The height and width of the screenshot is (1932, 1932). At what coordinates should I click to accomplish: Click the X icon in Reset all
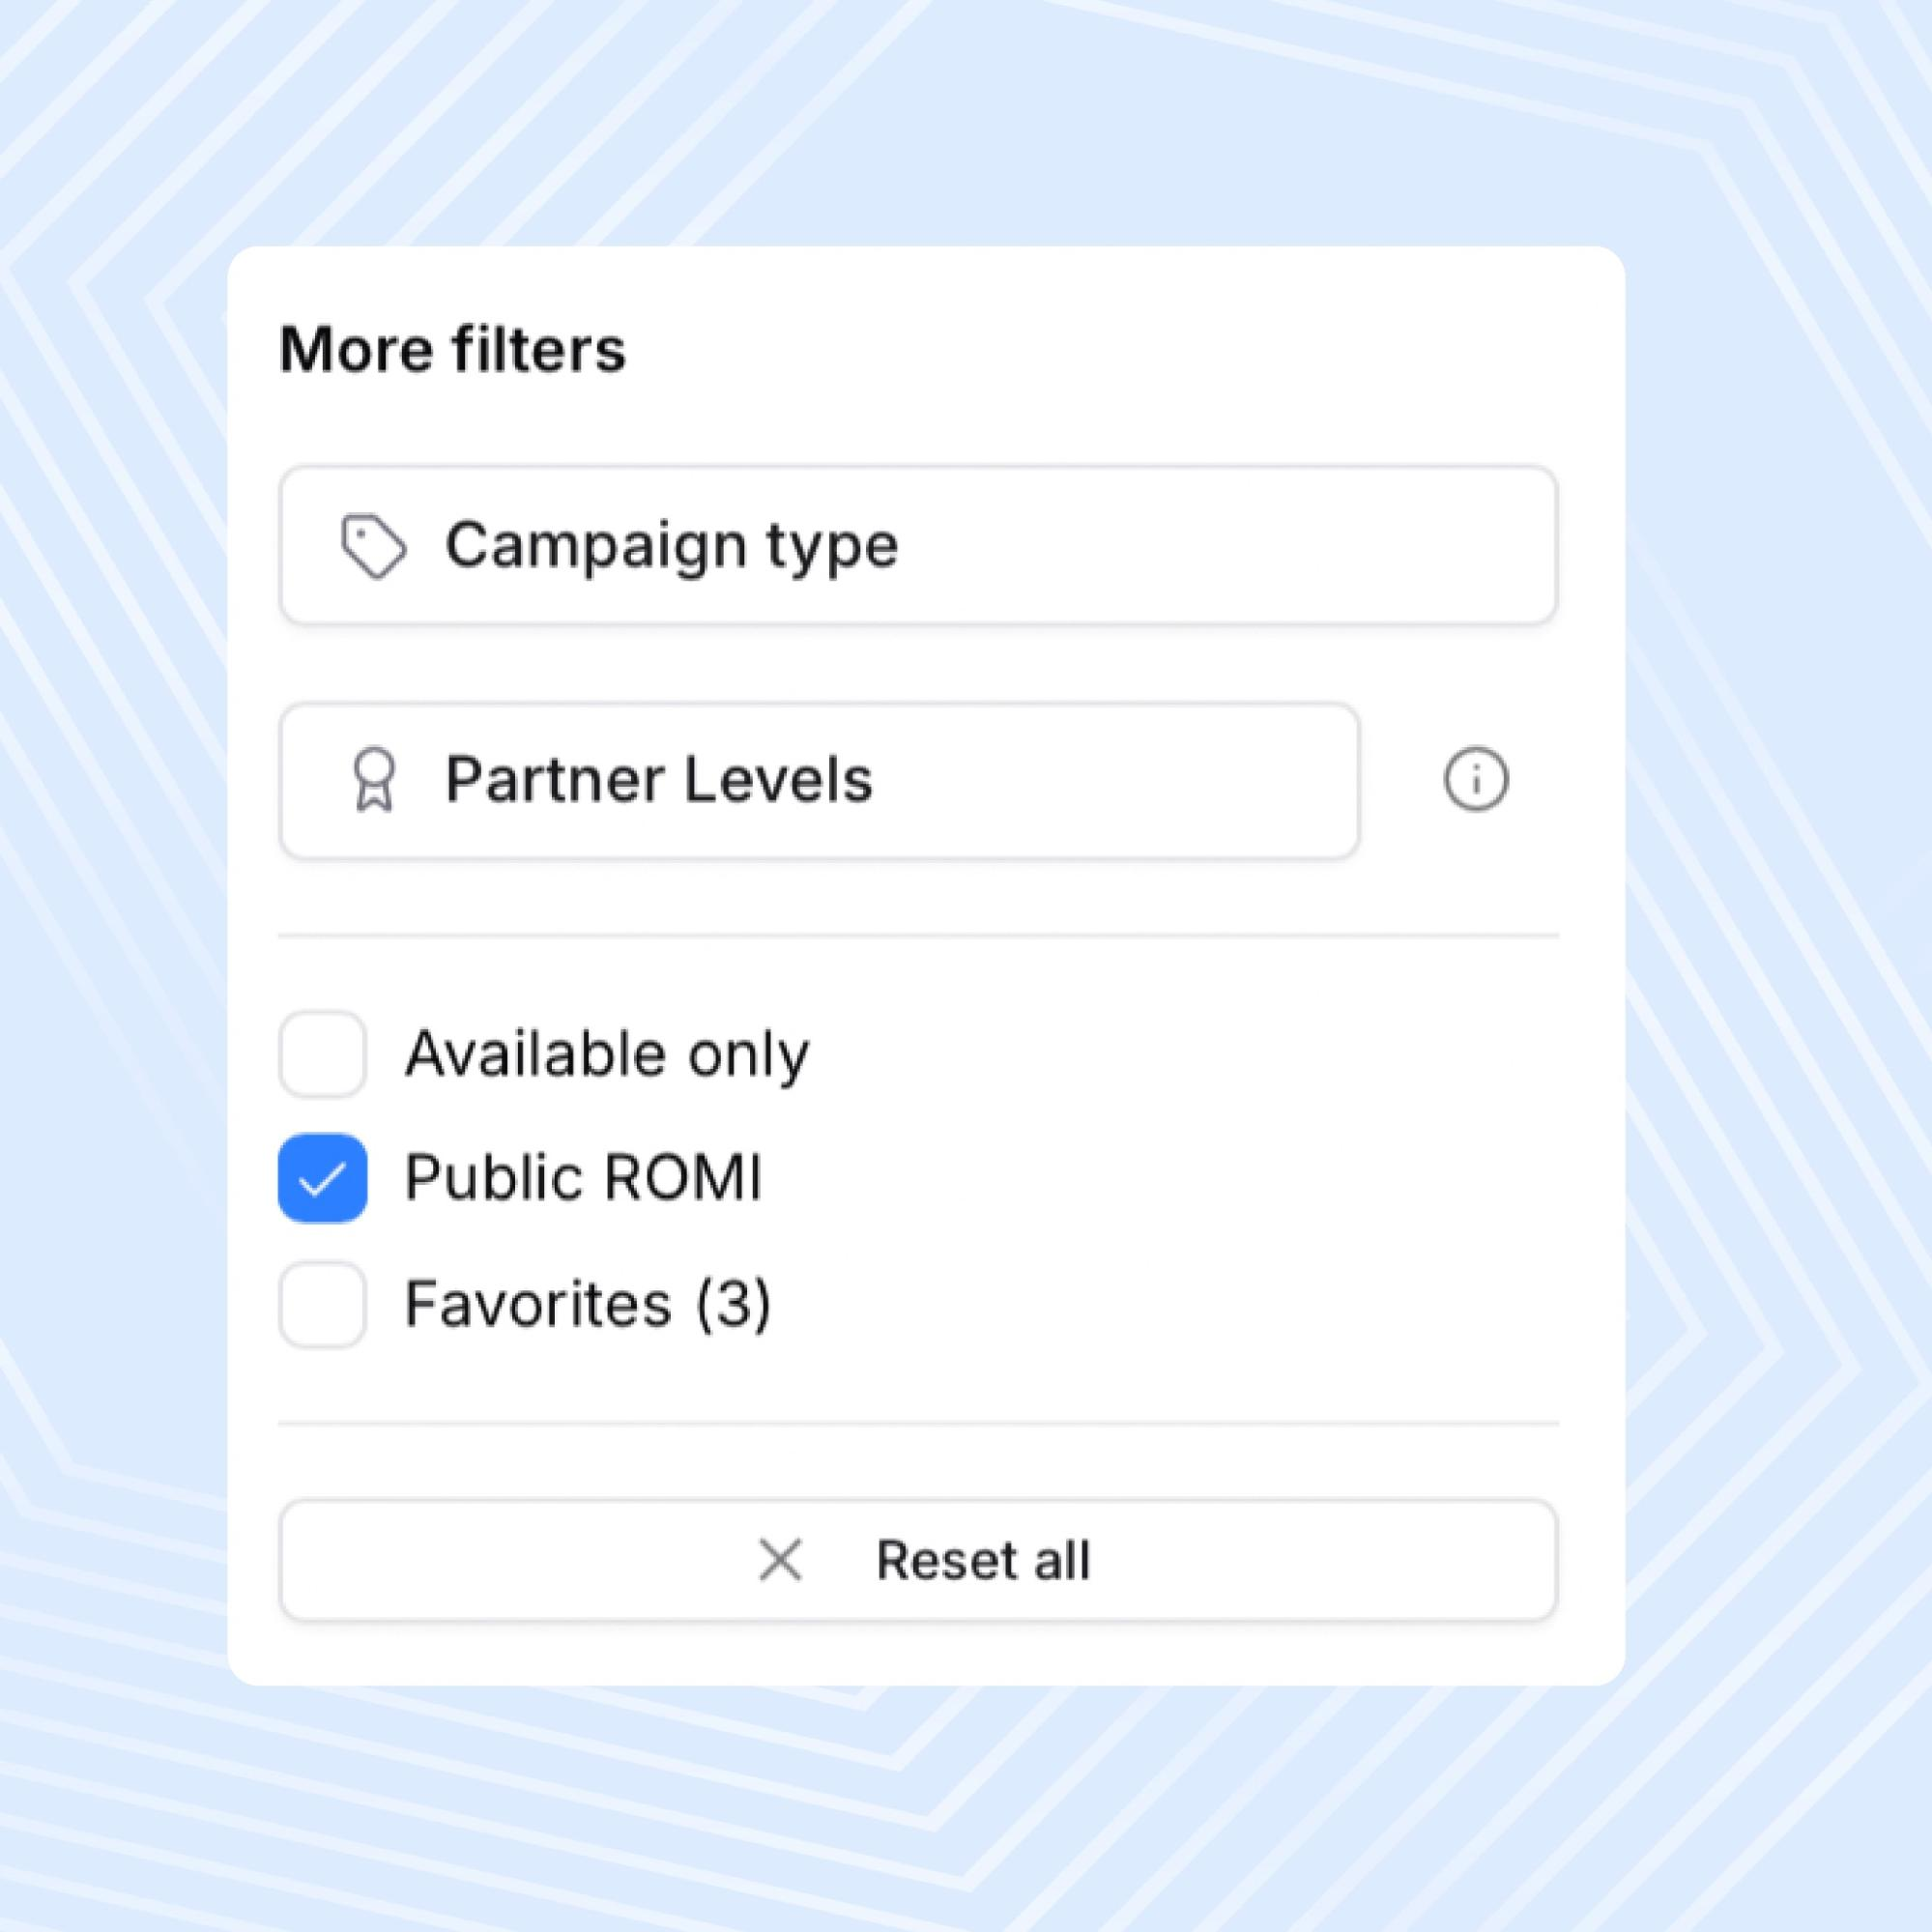(x=780, y=1560)
